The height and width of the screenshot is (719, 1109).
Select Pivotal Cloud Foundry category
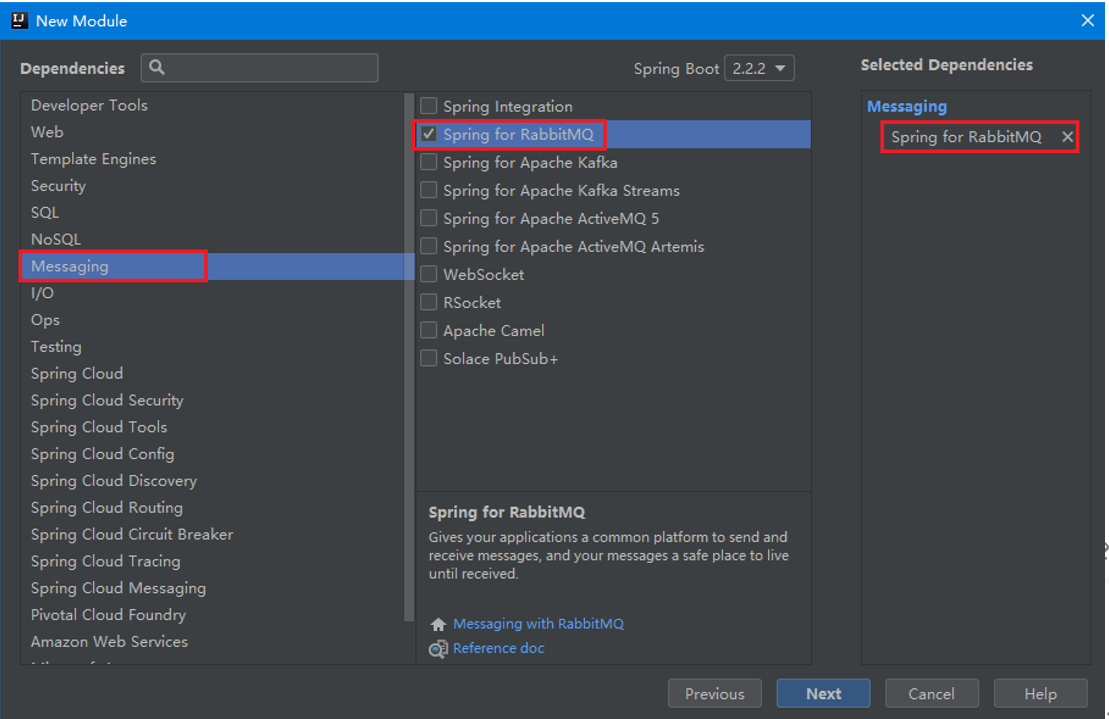tap(212, 616)
